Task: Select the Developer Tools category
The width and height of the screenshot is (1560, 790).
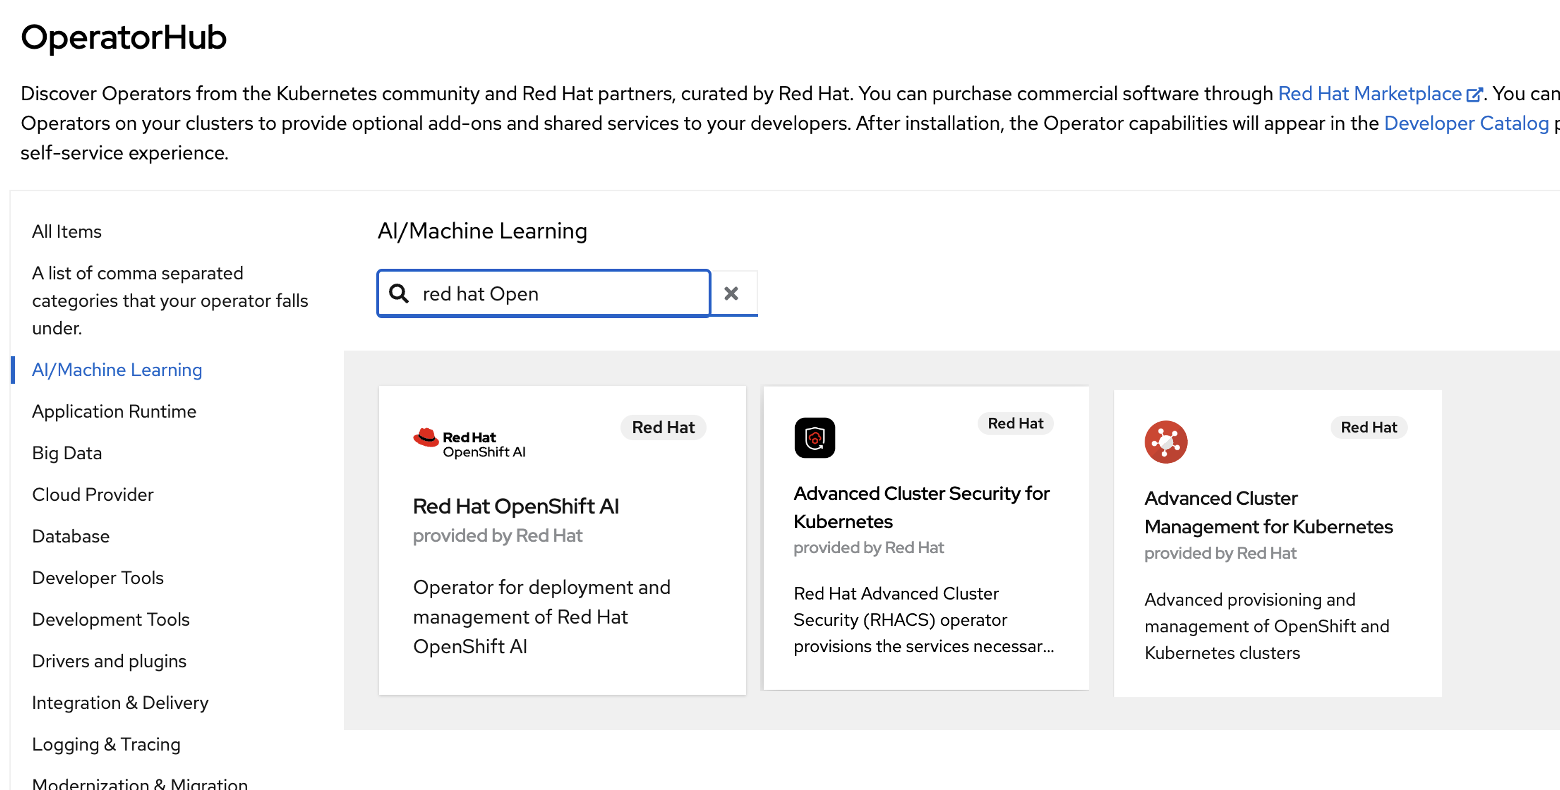Action: [97, 577]
